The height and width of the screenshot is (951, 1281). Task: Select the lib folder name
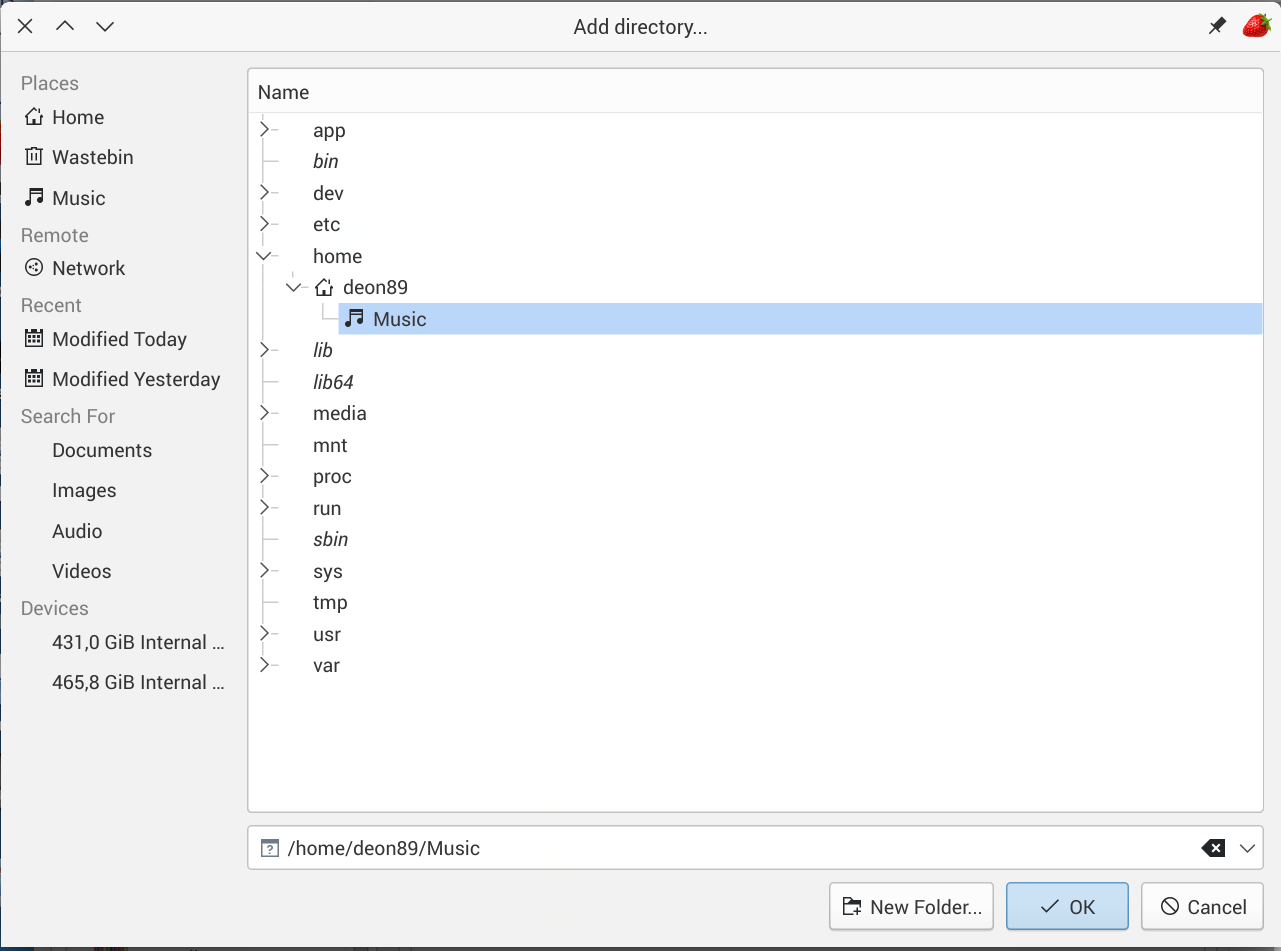coord(323,350)
